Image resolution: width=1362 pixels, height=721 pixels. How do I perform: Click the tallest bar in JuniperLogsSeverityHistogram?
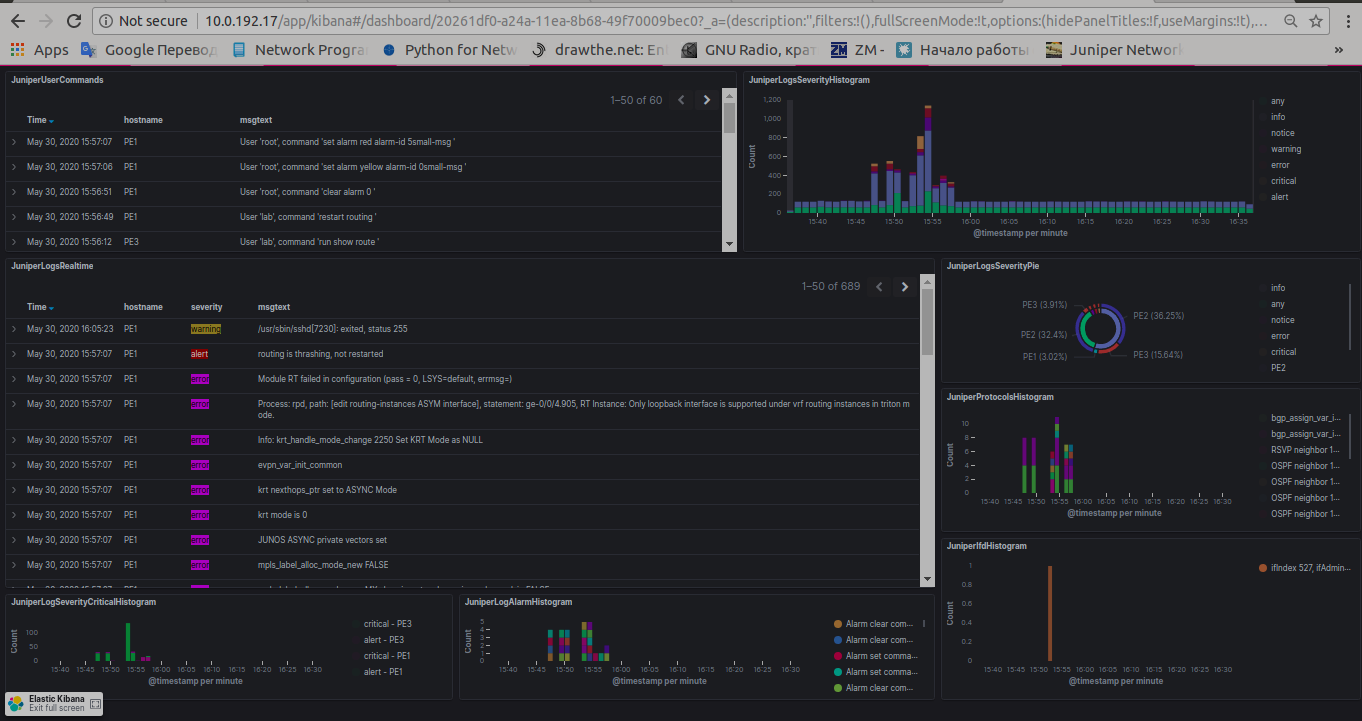928,160
